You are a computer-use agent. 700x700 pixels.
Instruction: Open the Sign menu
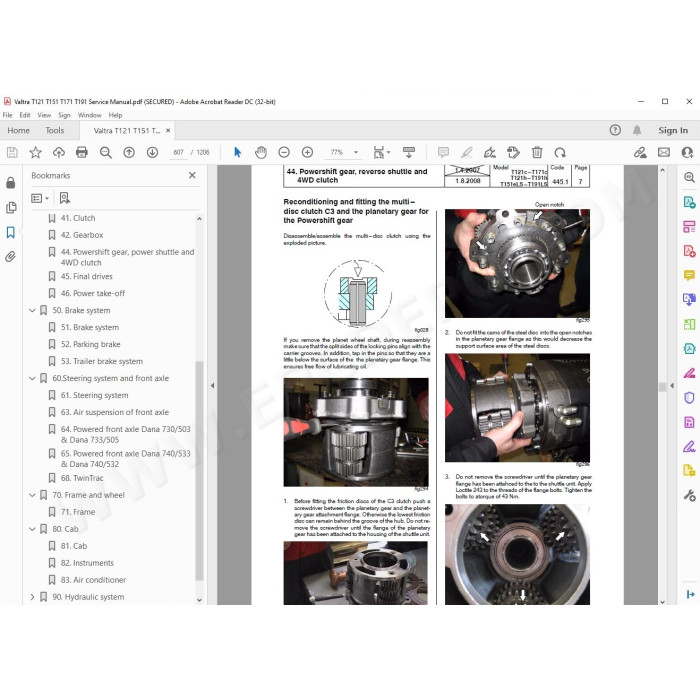click(64, 115)
